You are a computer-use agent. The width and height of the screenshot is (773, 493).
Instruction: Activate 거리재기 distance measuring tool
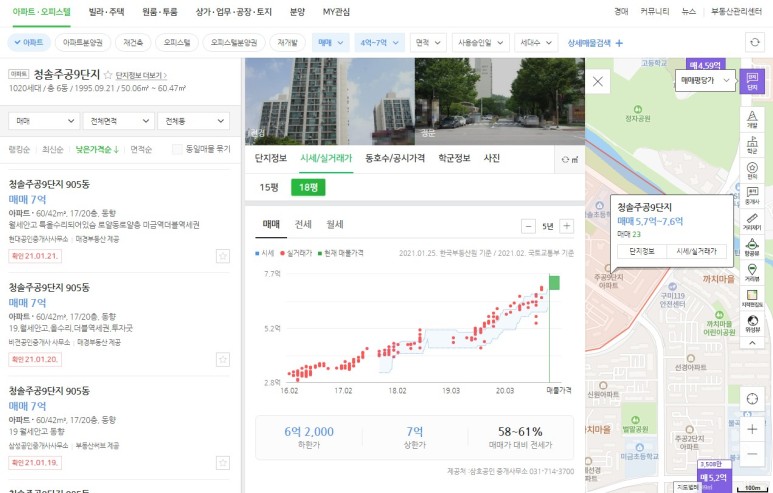[752, 221]
